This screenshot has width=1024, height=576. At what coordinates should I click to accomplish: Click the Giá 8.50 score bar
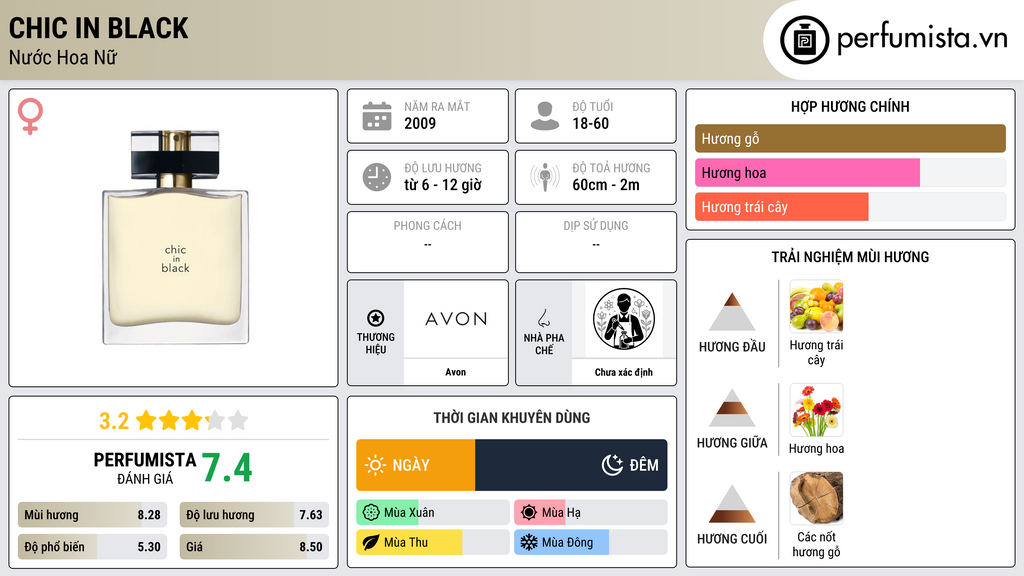click(x=254, y=547)
